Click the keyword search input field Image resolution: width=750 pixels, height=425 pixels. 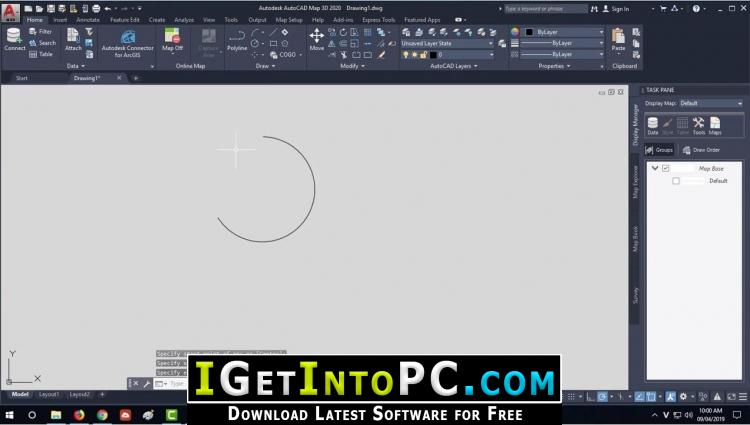coord(546,9)
